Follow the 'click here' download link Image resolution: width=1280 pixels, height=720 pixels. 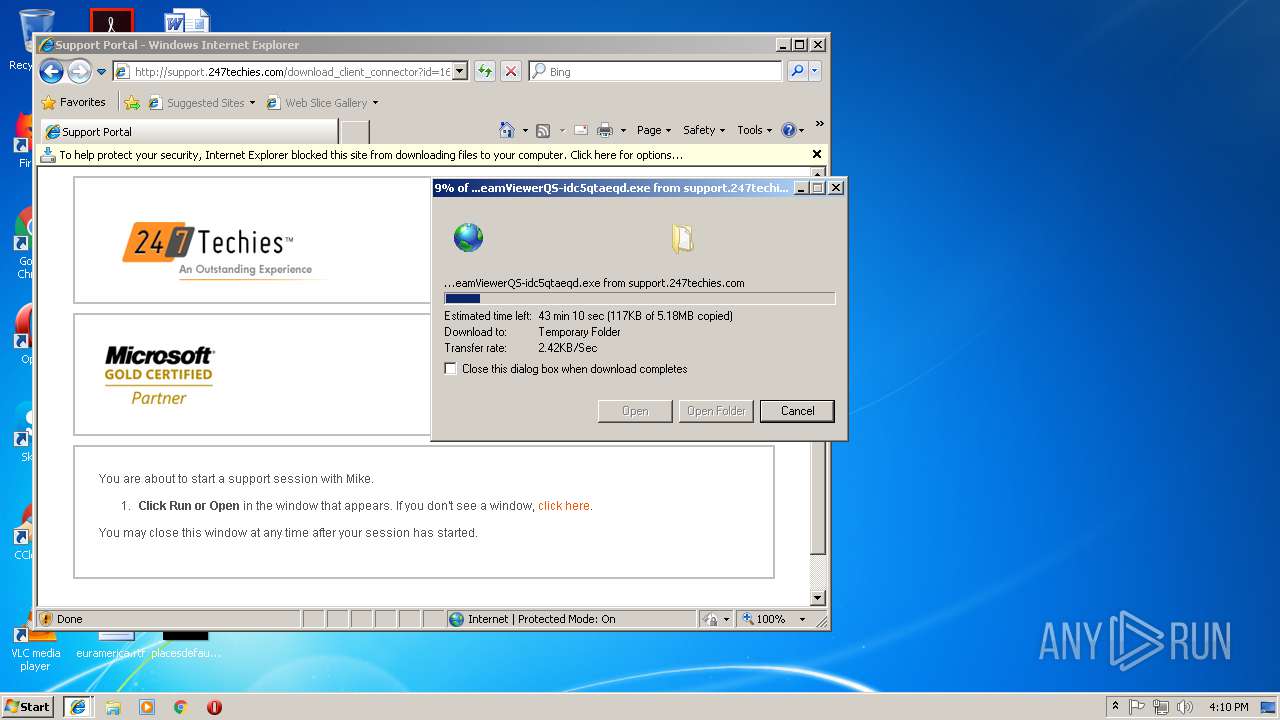(564, 506)
